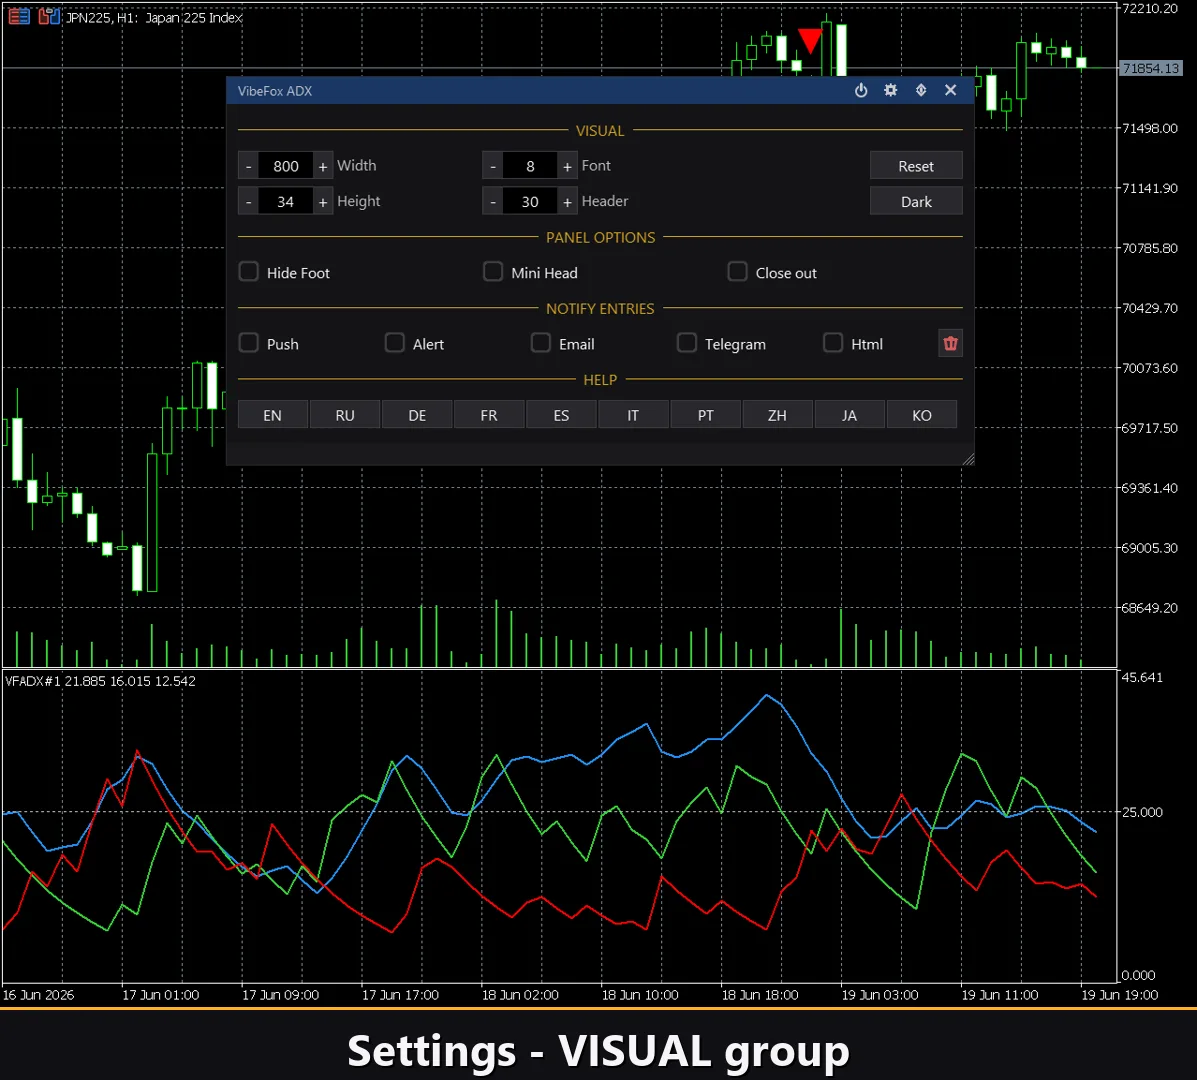Click the Width input field showing 800
1197x1080 pixels.
pyautogui.click(x=286, y=166)
